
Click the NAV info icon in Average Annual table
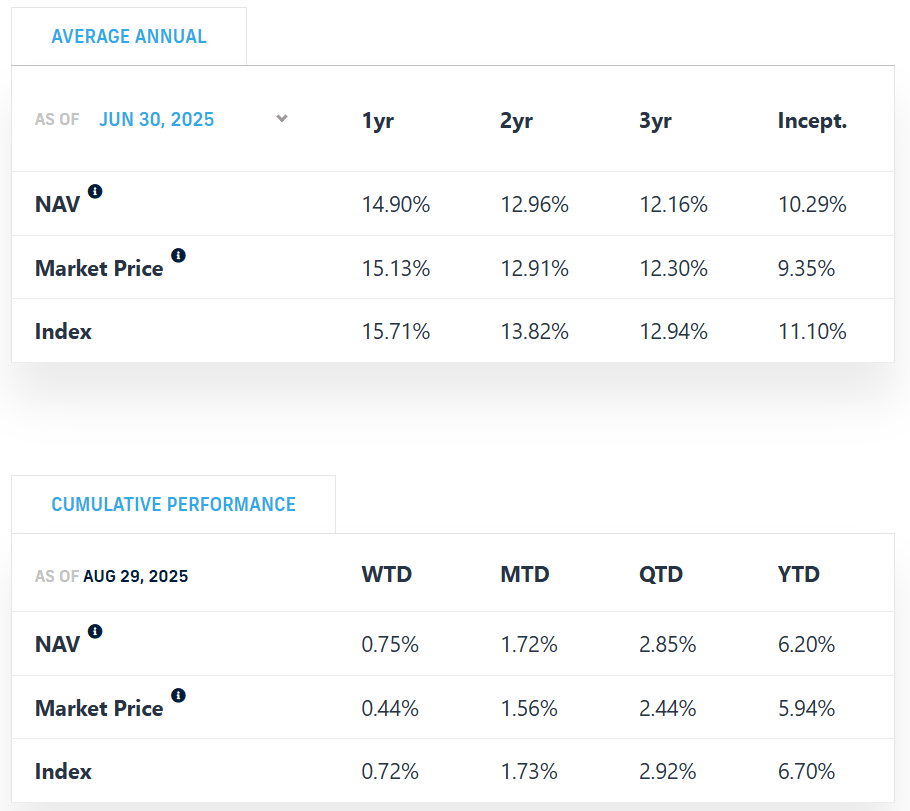96,190
